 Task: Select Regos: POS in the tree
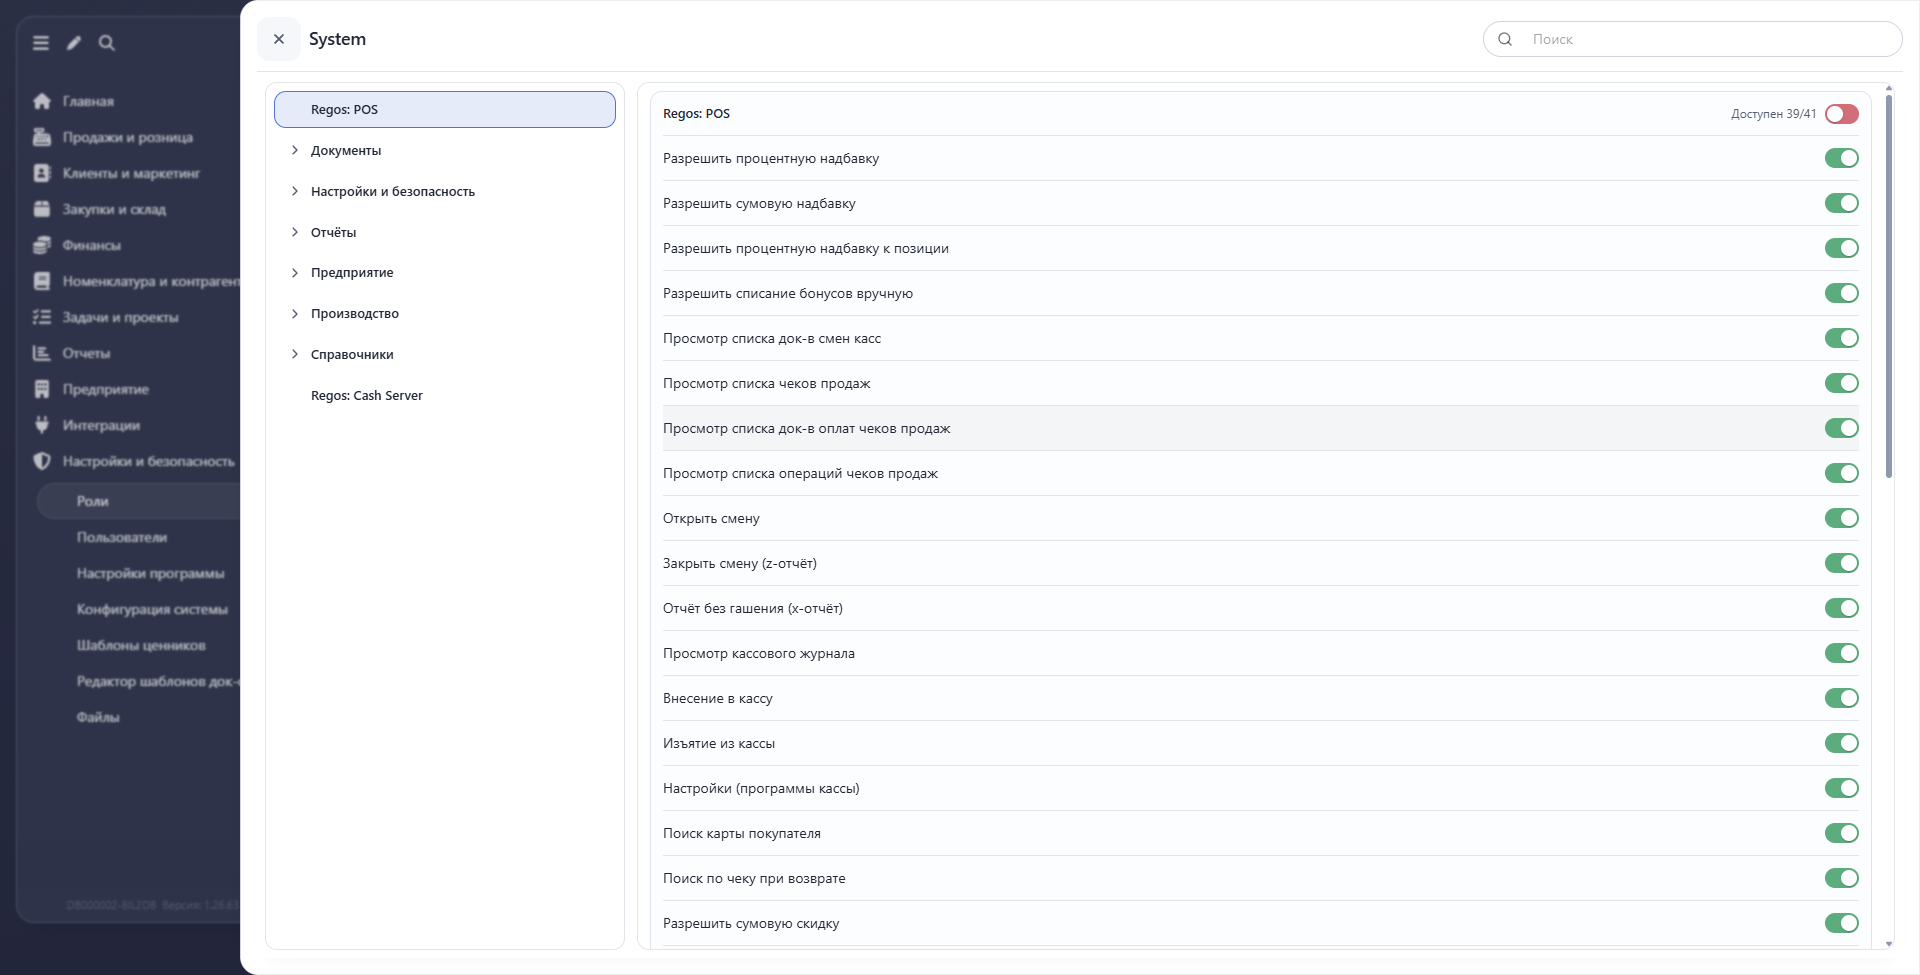tap(445, 109)
